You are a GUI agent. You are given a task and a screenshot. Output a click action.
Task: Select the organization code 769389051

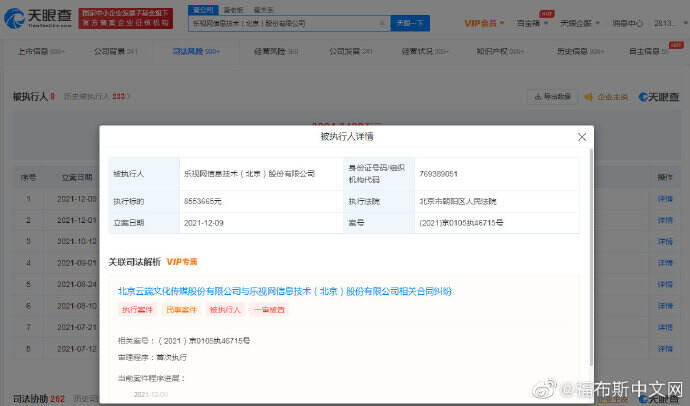(438, 174)
